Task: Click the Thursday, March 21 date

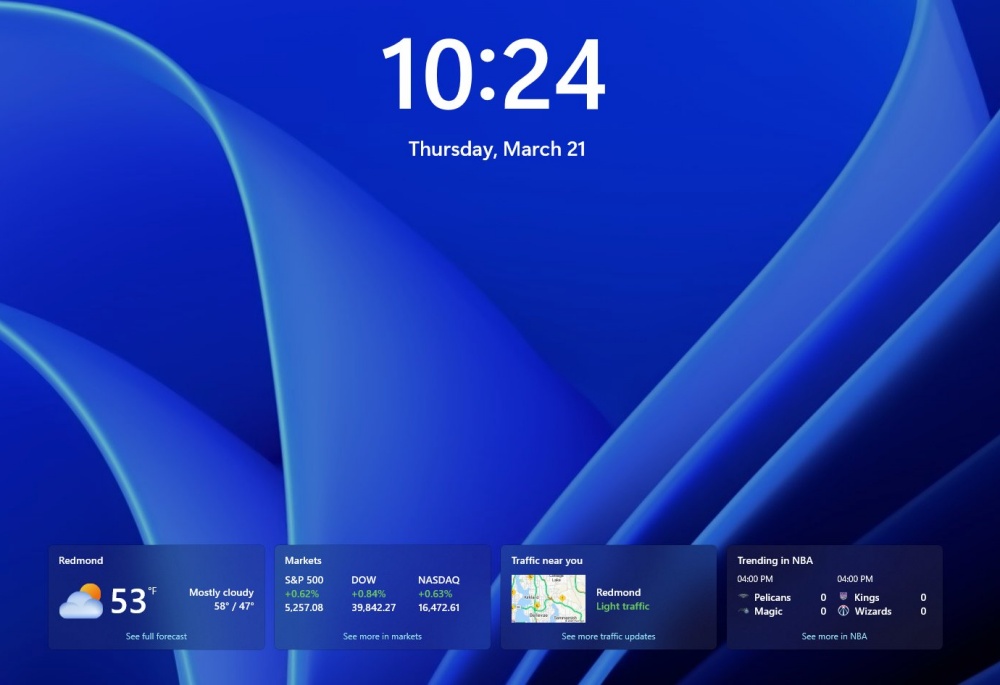Action: [497, 149]
